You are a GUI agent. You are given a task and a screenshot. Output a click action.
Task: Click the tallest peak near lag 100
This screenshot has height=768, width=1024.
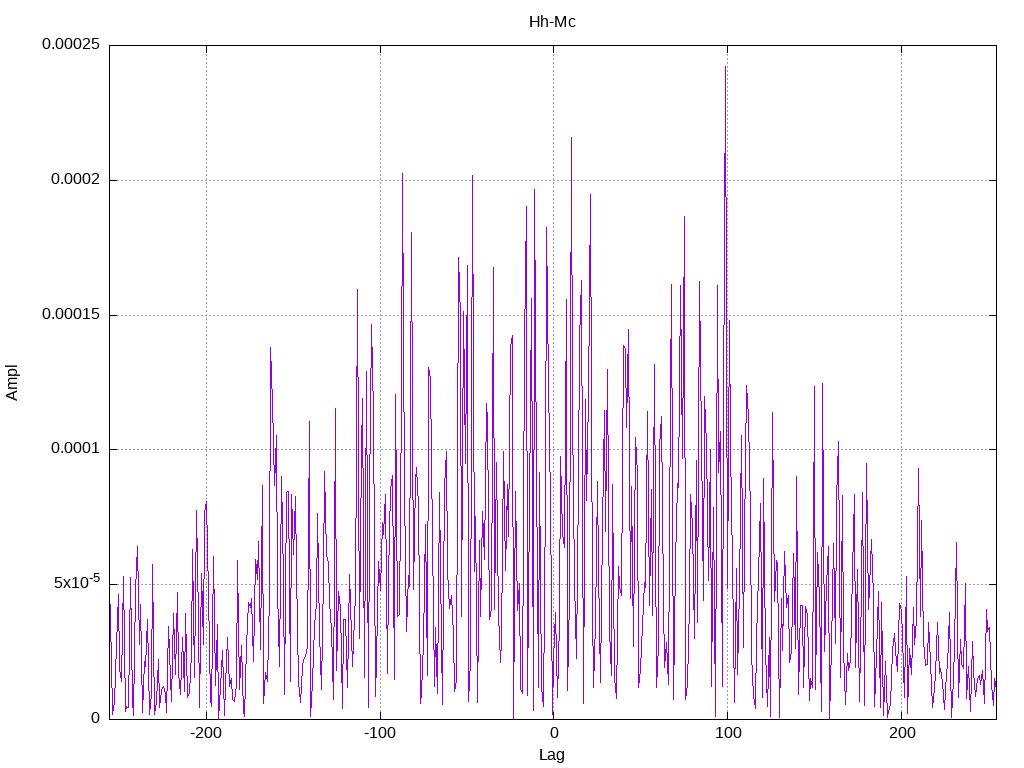[726, 68]
